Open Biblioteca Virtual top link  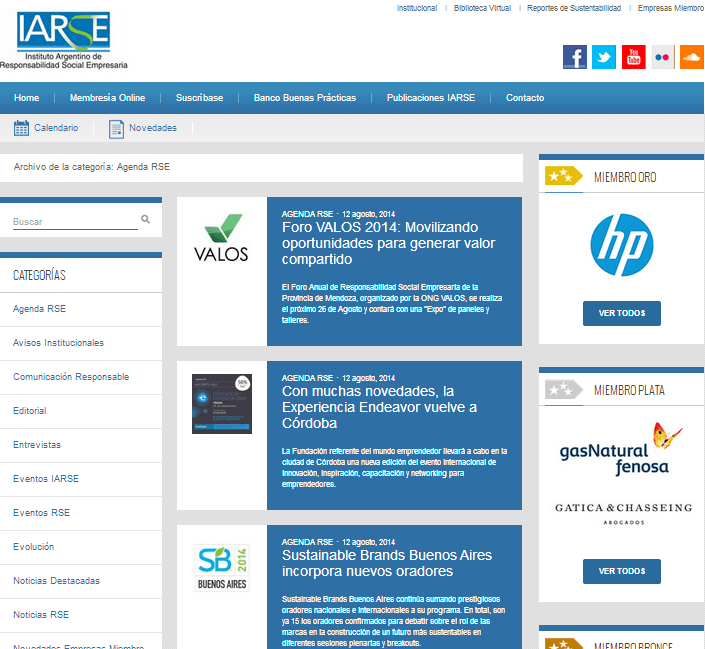[x=482, y=8]
